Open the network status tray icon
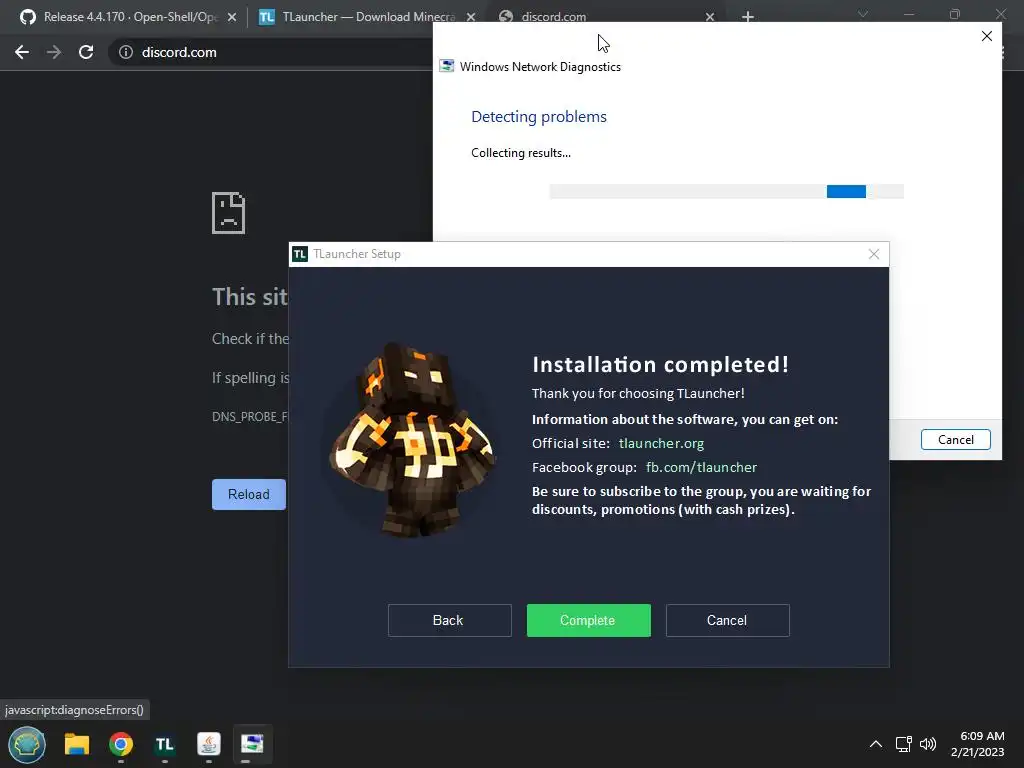The height and width of the screenshot is (768, 1024). [x=903, y=744]
